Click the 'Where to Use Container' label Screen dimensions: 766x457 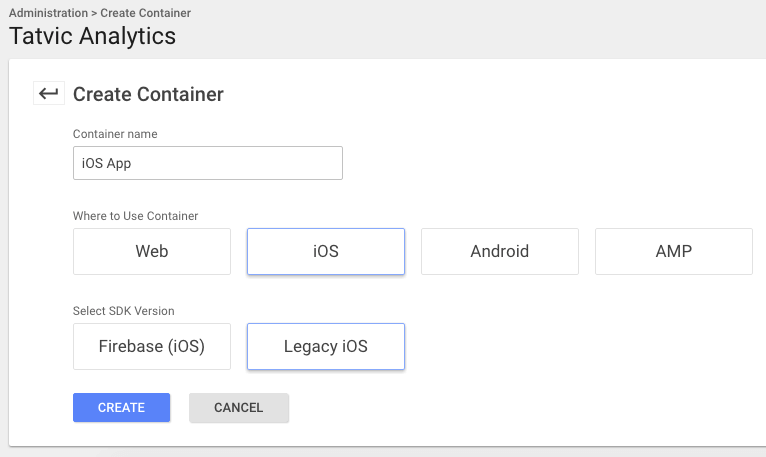pyautogui.click(x=135, y=216)
